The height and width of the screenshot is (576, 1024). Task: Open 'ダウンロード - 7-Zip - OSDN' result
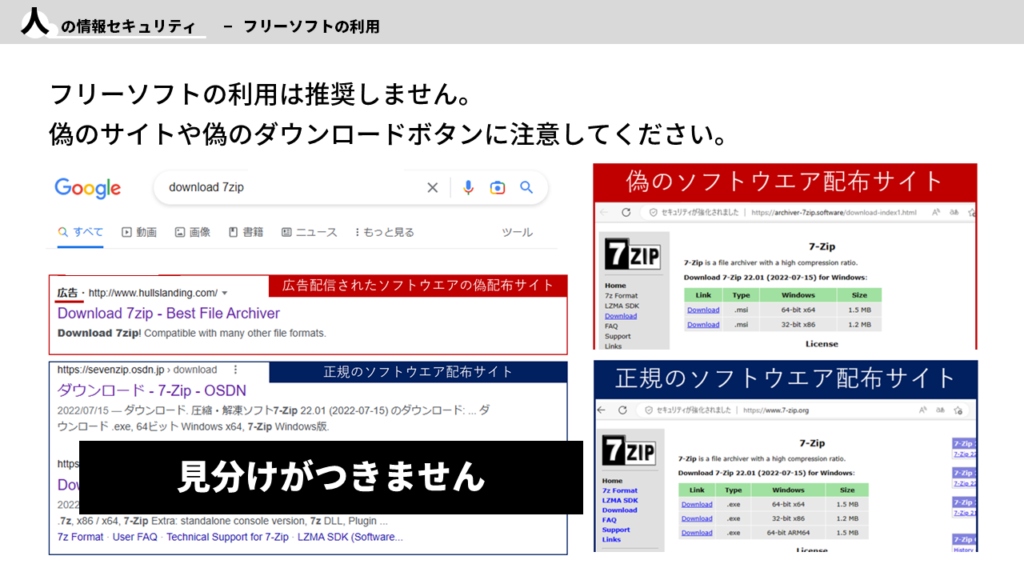(x=152, y=391)
